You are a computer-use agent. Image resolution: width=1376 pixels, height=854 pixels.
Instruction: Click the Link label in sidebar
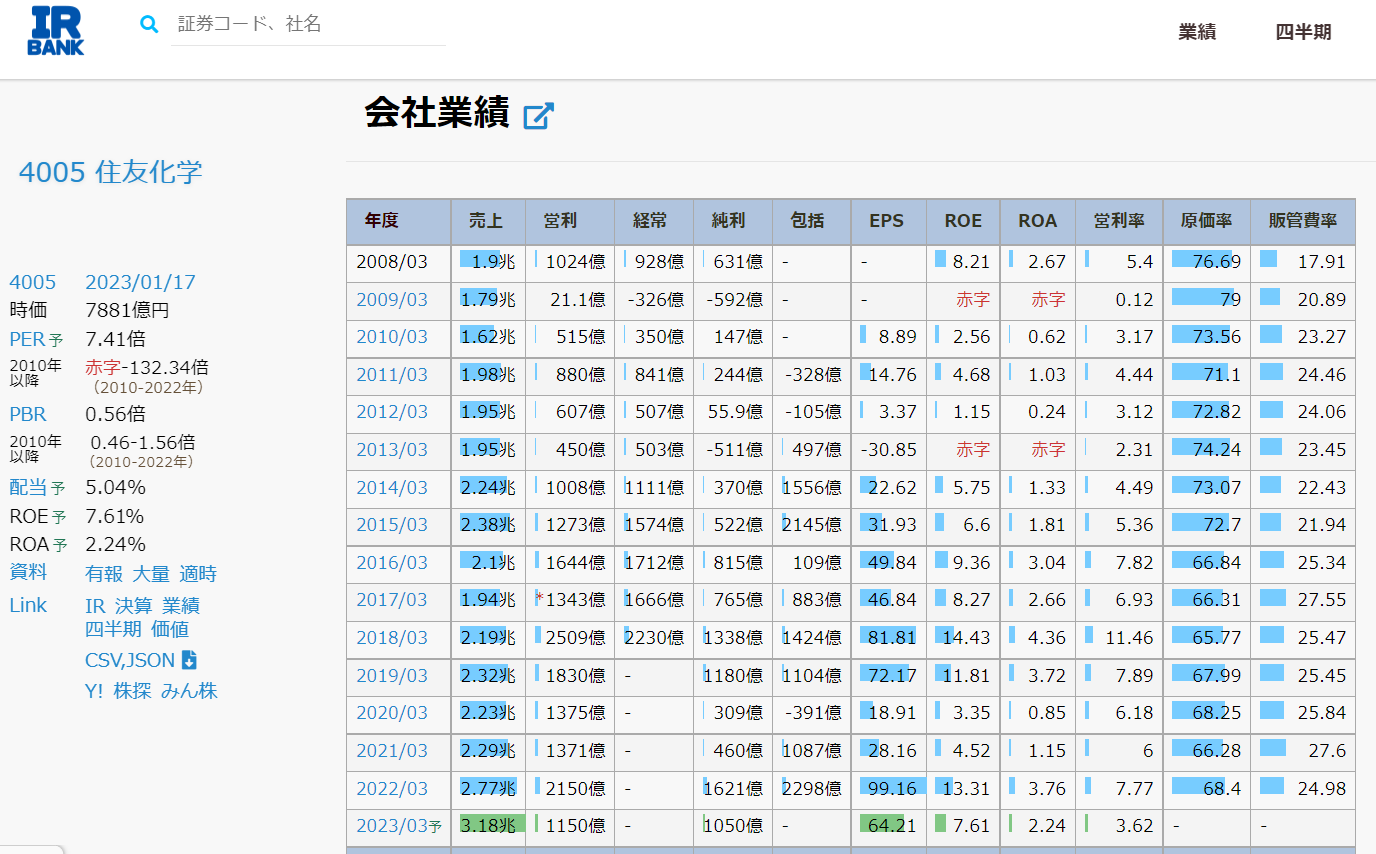click(28, 605)
